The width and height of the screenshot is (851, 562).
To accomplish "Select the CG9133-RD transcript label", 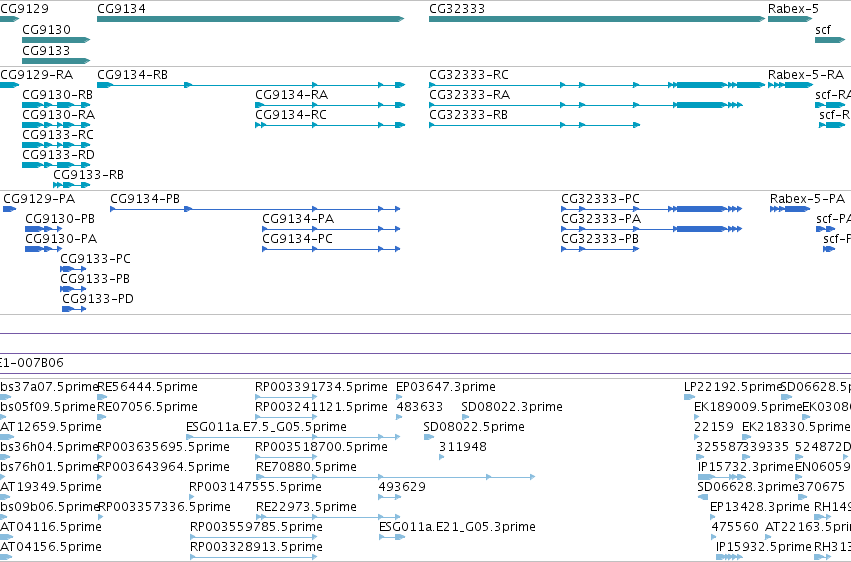I will pos(59,155).
